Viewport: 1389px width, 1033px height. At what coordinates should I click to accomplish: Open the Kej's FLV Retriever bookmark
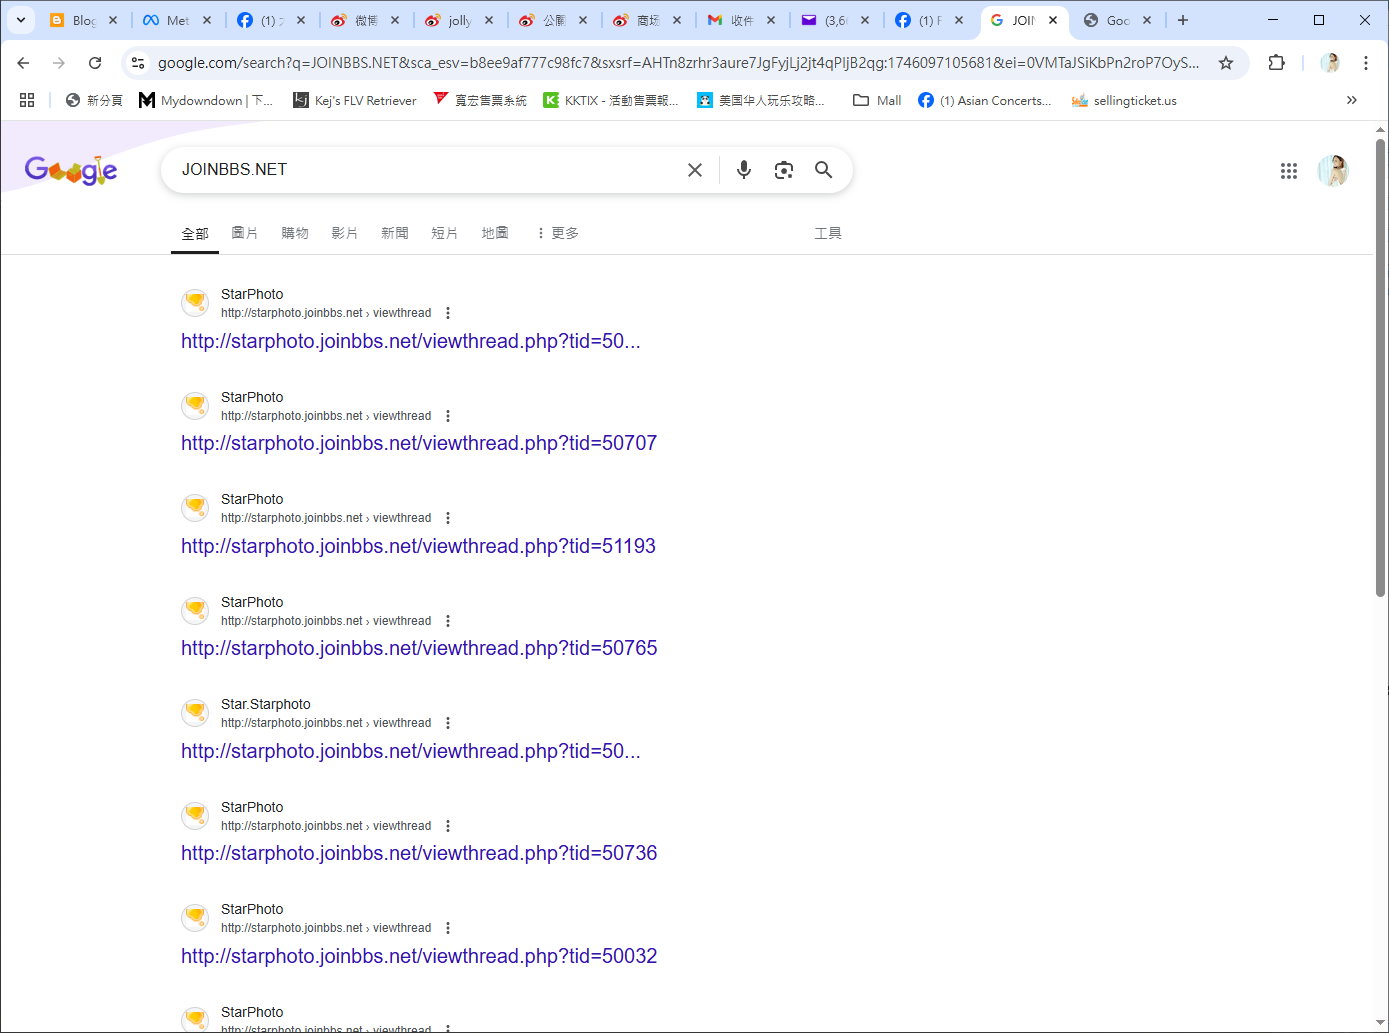[x=354, y=100]
